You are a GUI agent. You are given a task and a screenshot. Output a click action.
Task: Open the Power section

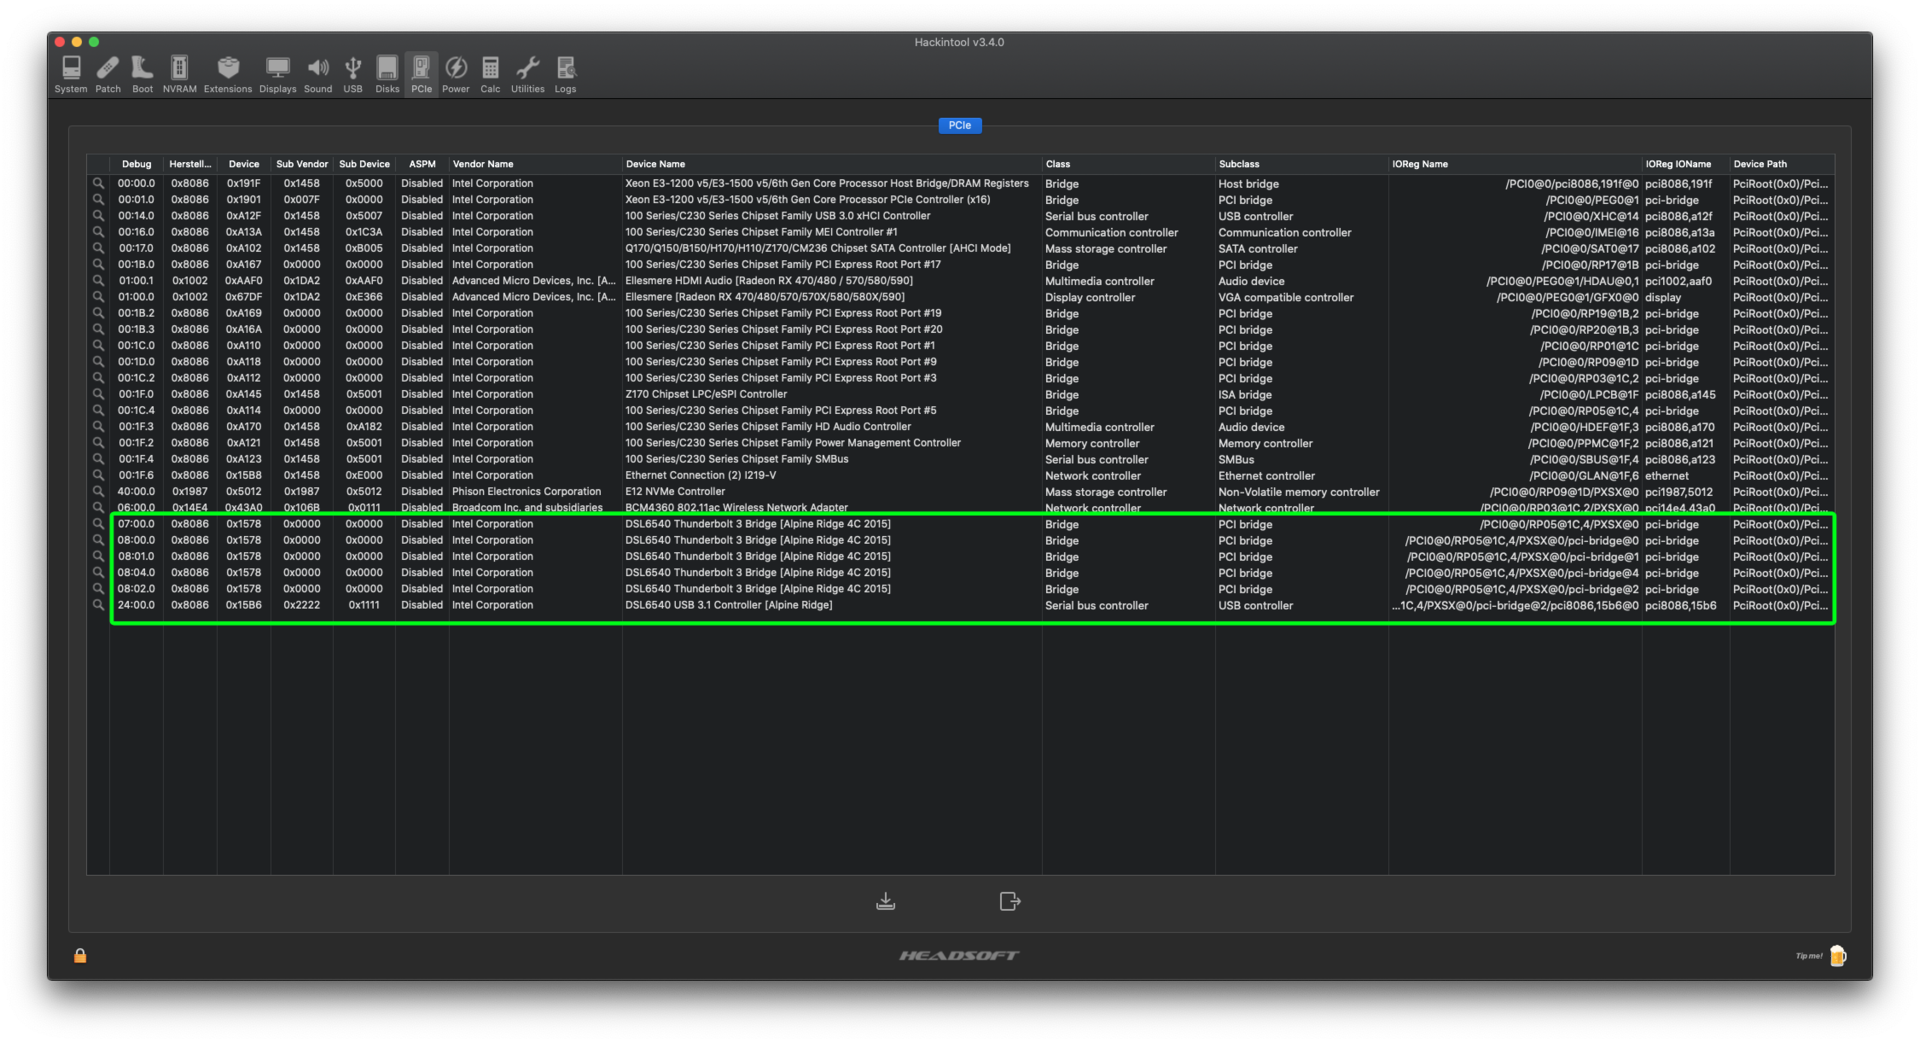(456, 74)
